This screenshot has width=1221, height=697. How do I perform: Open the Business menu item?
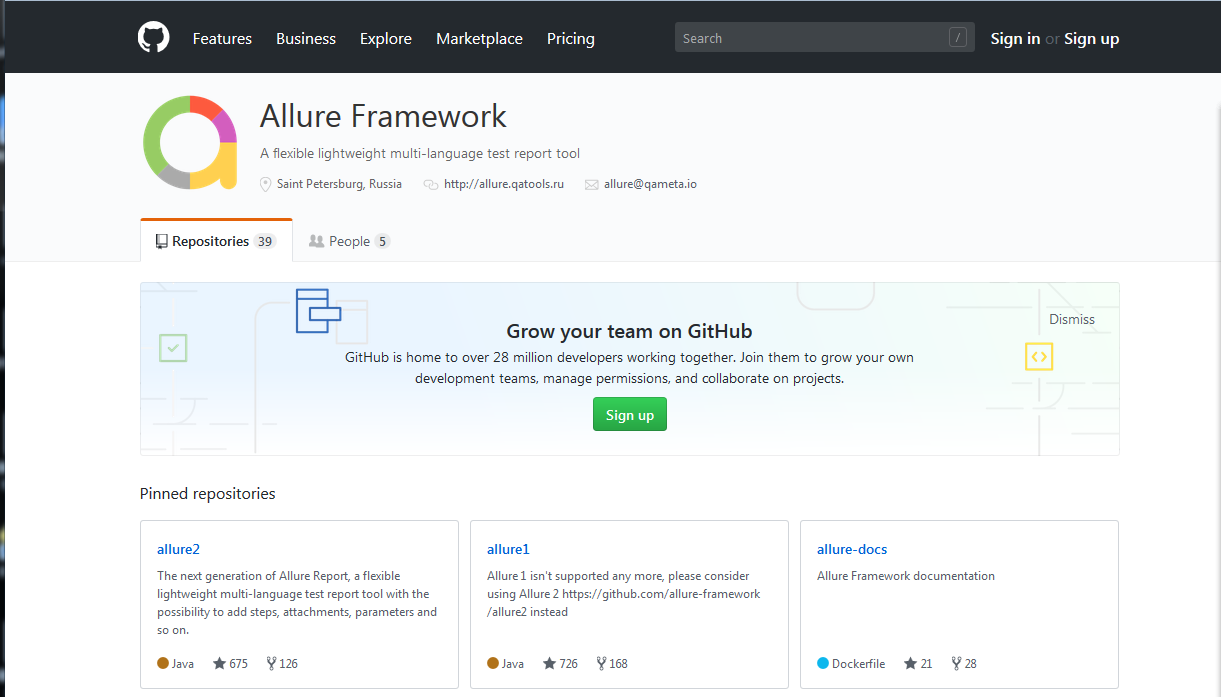click(x=306, y=38)
